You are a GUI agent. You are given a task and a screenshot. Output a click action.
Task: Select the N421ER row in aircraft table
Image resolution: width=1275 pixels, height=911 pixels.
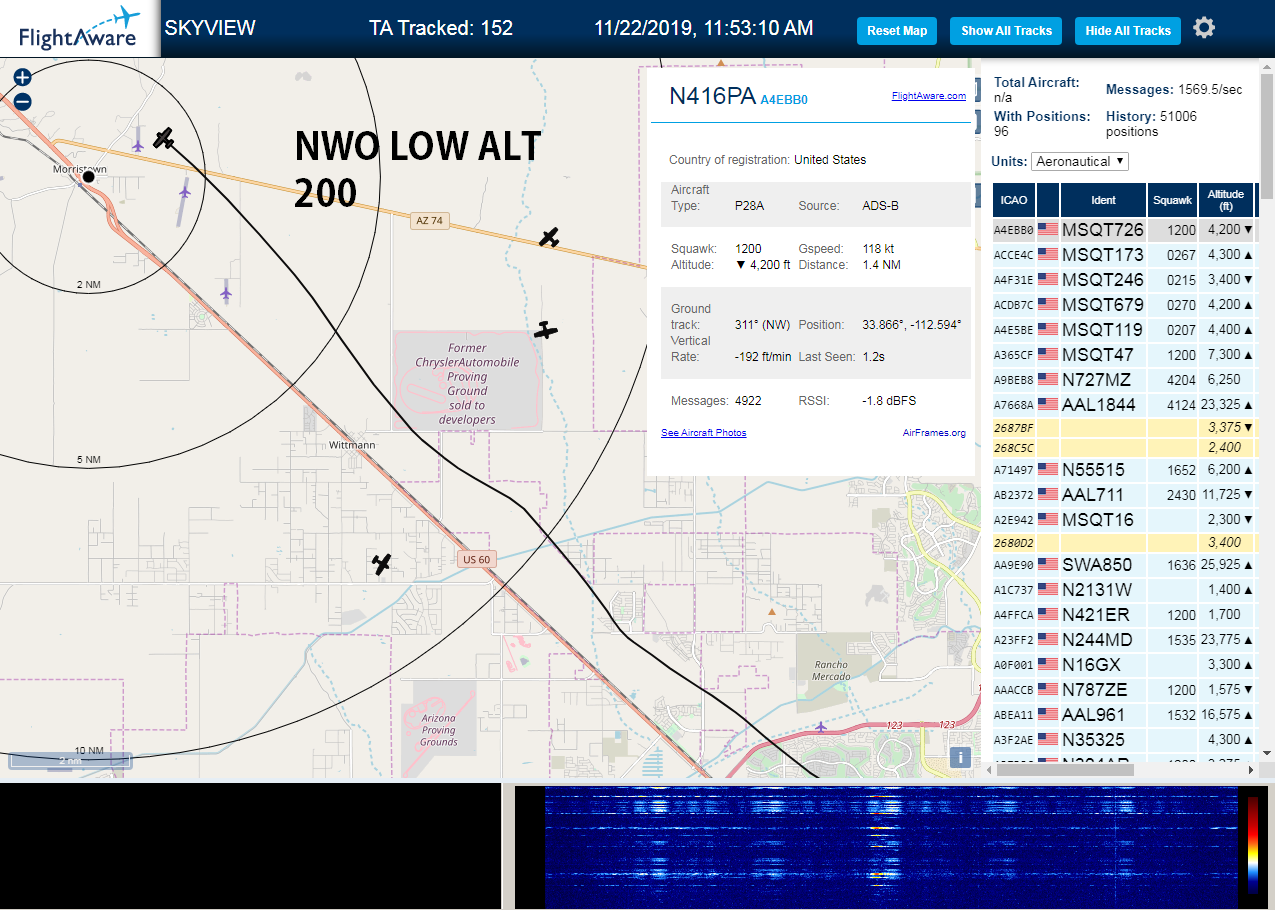(1124, 615)
